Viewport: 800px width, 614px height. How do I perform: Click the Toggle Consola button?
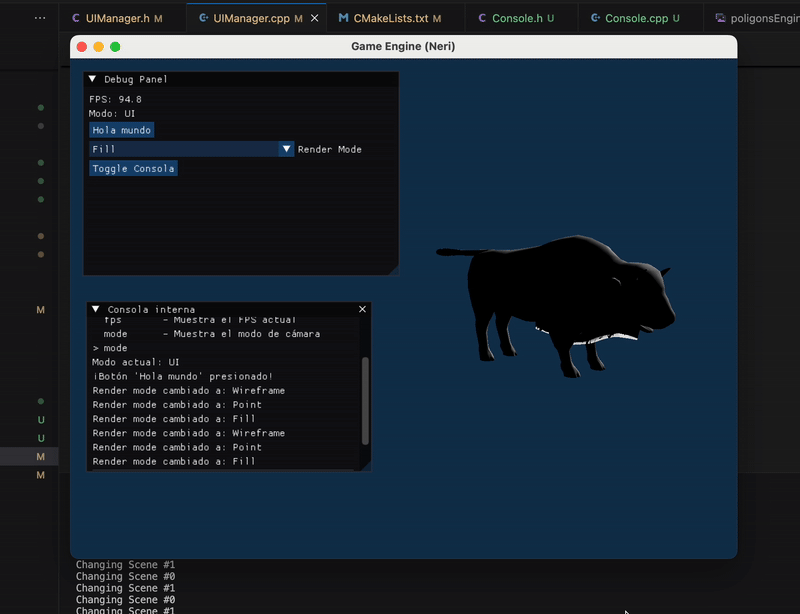tap(133, 169)
